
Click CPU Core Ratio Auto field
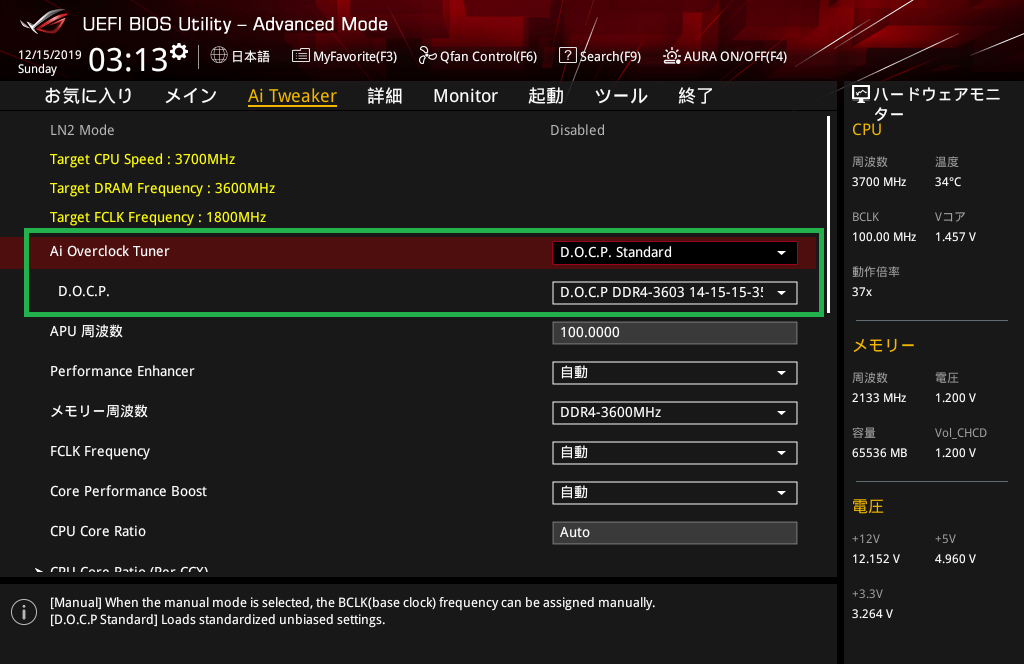pyautogui.click(x=675, y=533)
